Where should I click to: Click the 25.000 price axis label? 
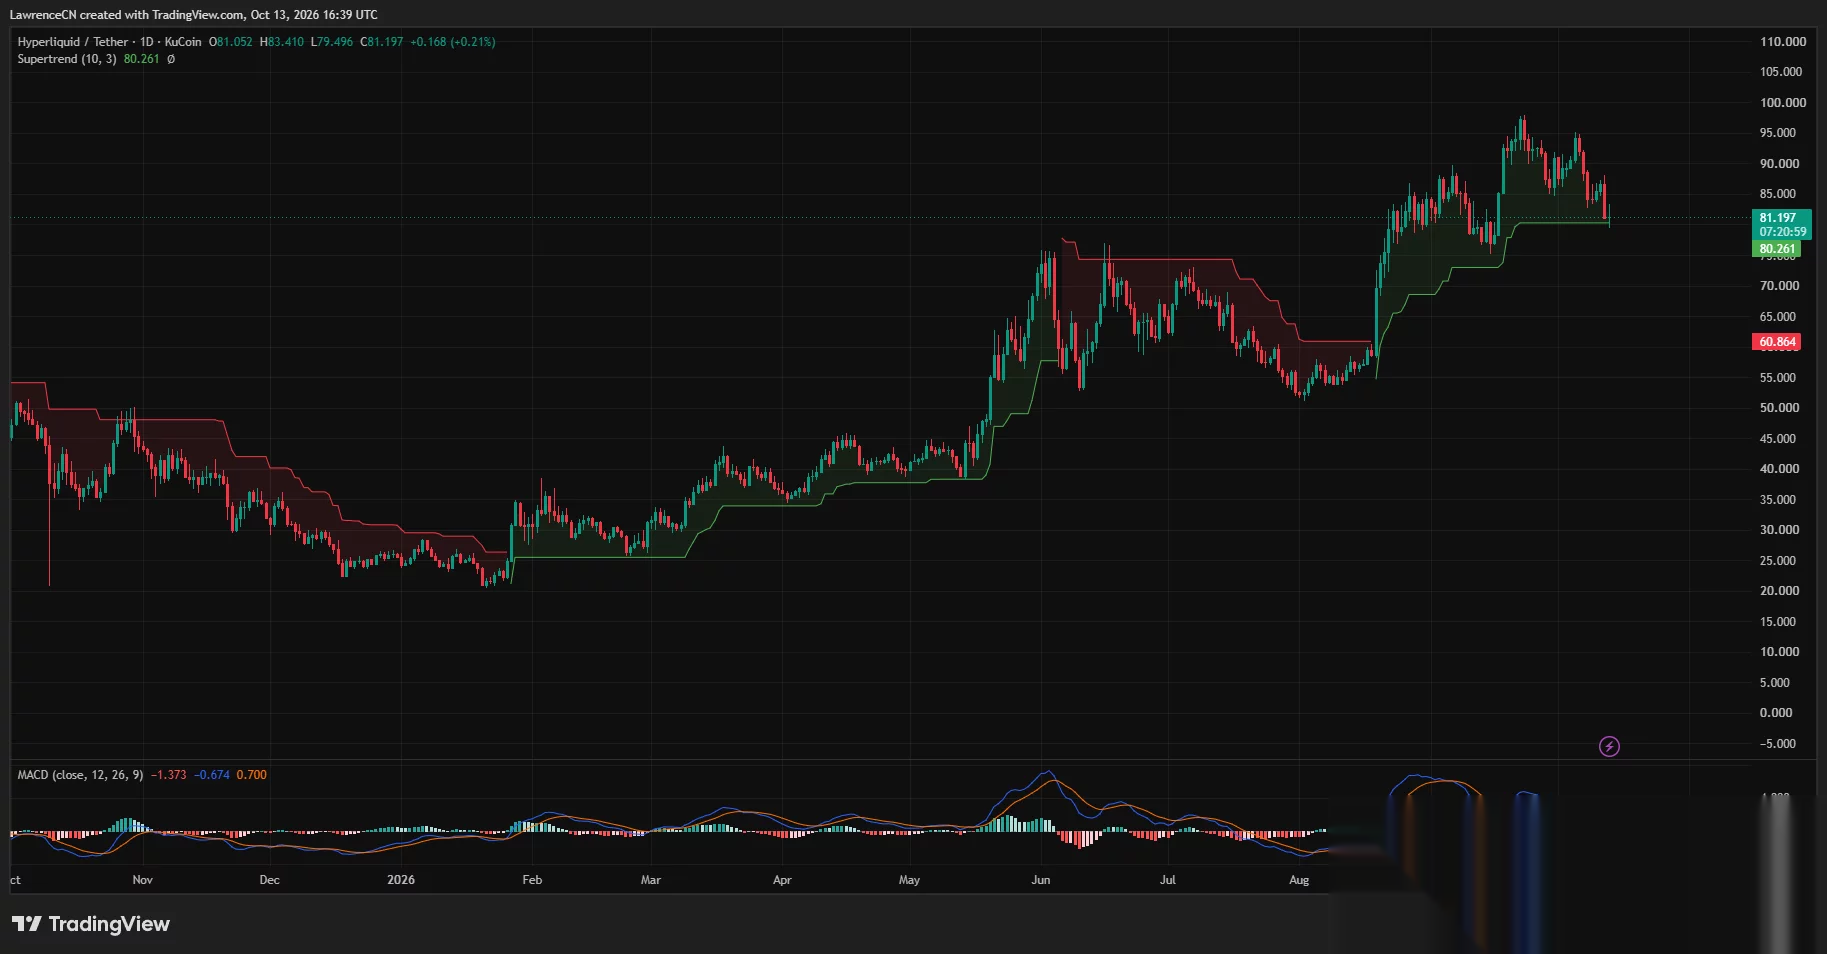click(1778, 561)
